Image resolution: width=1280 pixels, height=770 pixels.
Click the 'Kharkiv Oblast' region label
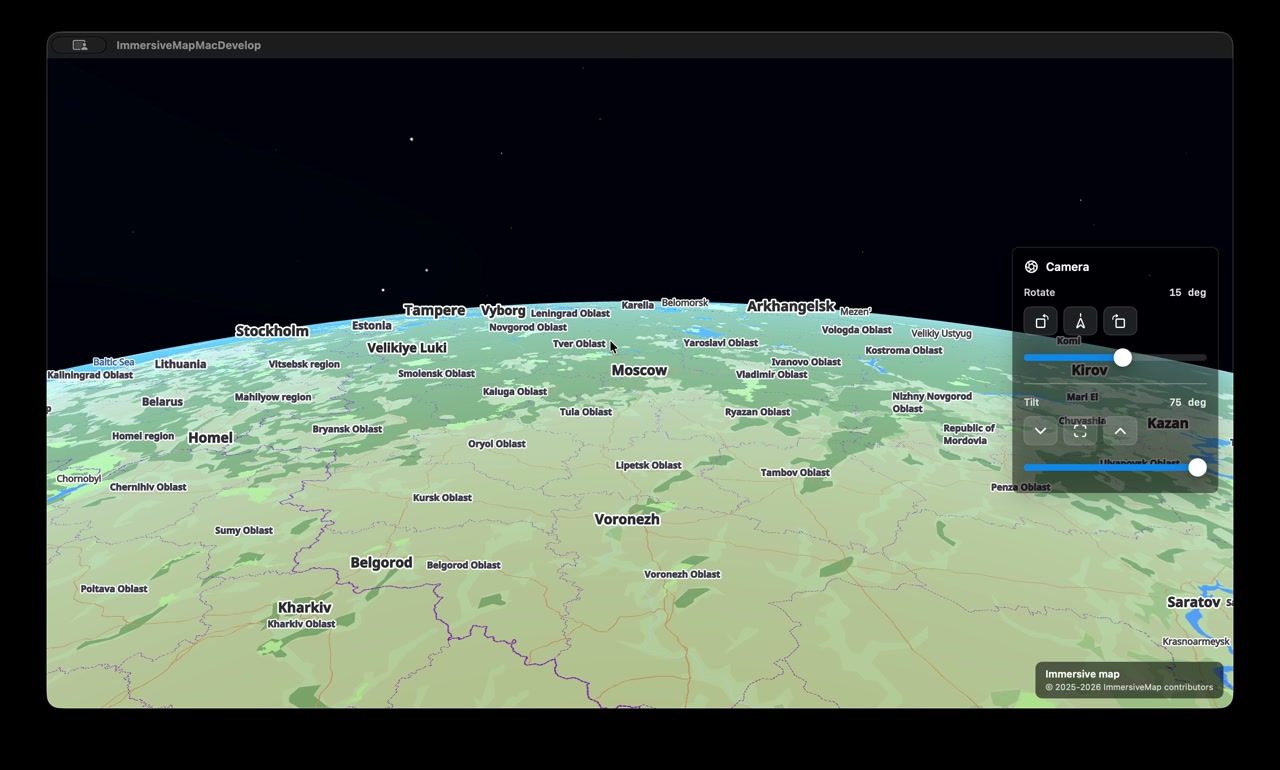pos(301,624)
